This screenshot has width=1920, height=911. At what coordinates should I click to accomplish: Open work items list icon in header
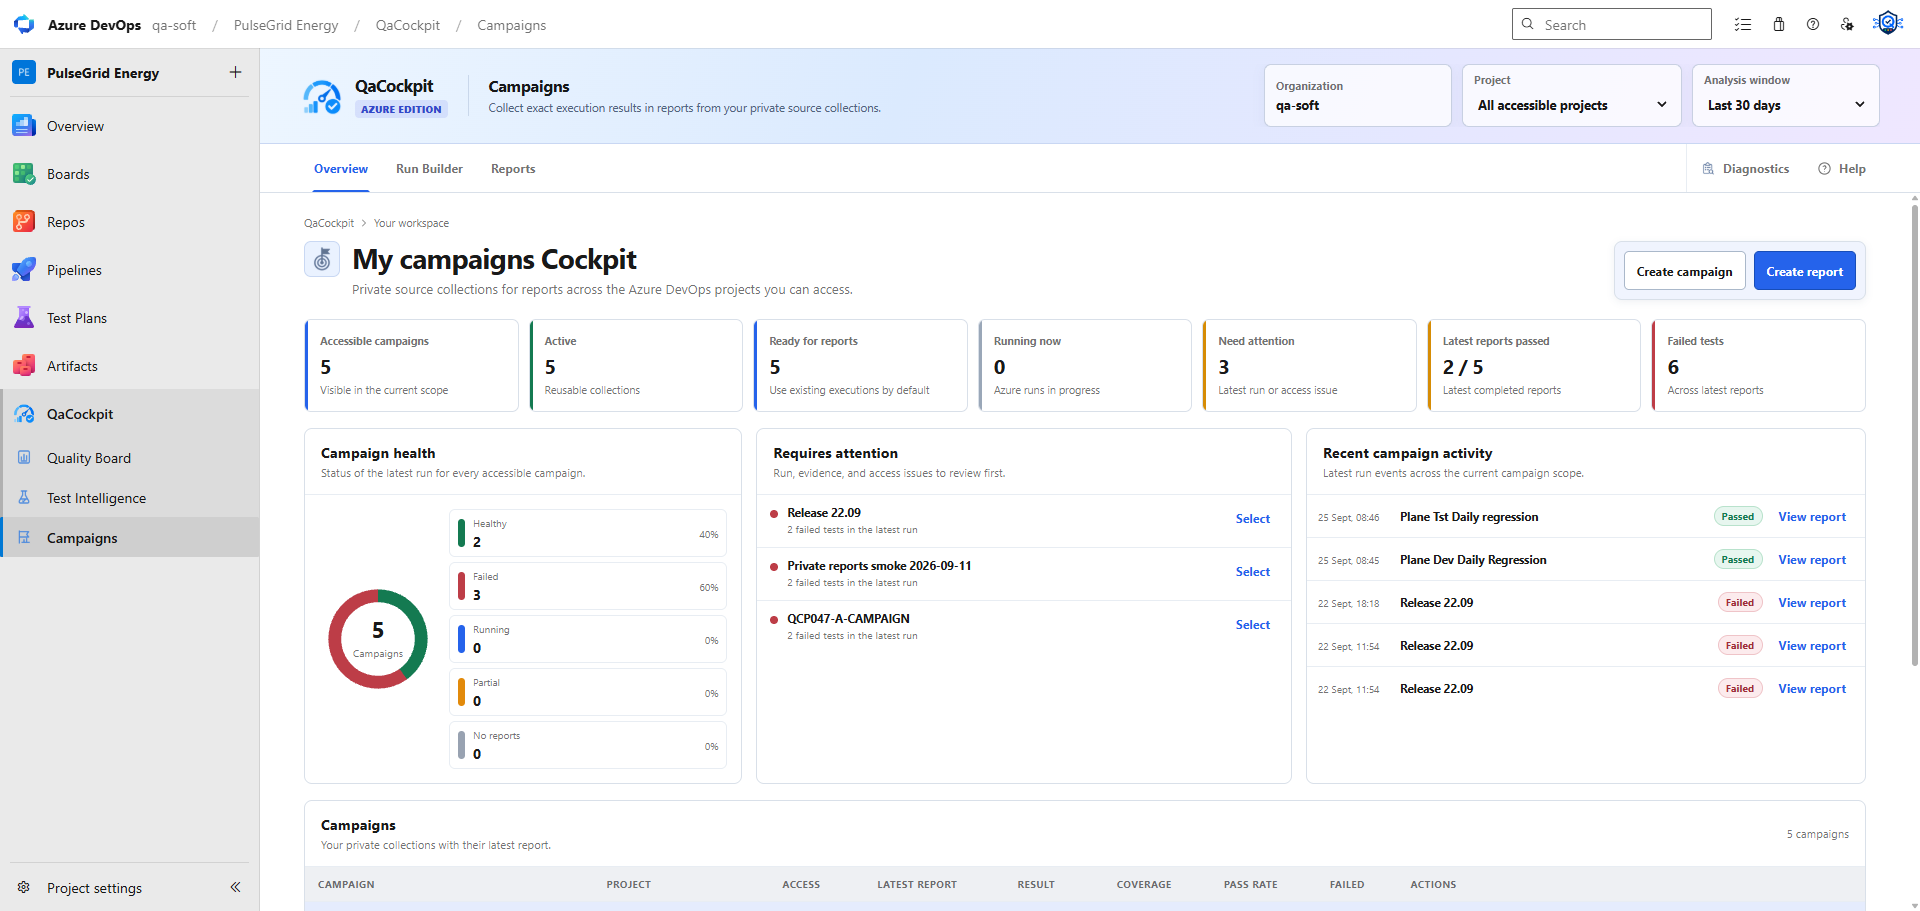1743,24
